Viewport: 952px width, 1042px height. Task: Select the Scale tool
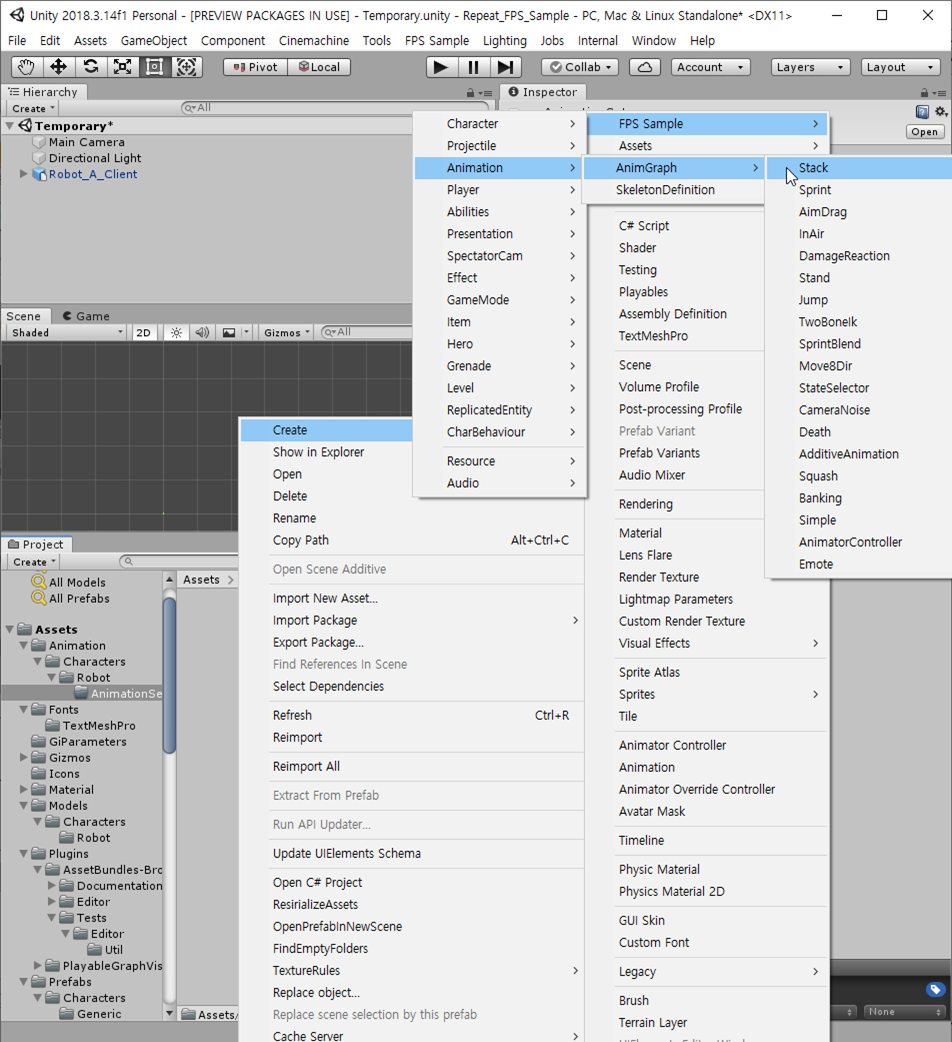pyautogui.click(x=122, y=66)
